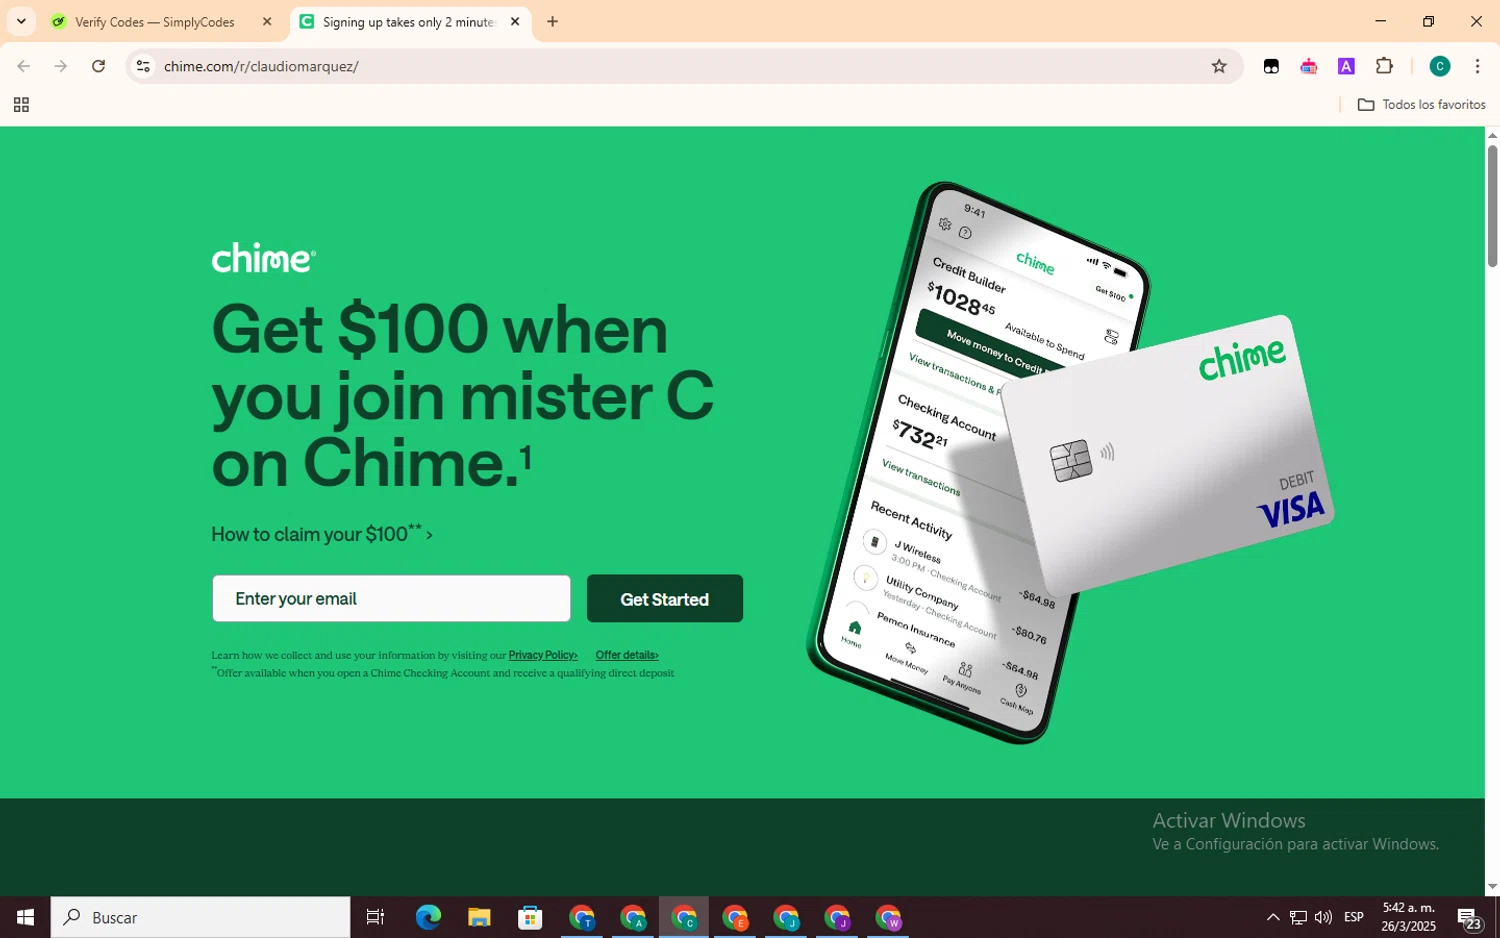Show hidden system tray icons

(1272, 917)
